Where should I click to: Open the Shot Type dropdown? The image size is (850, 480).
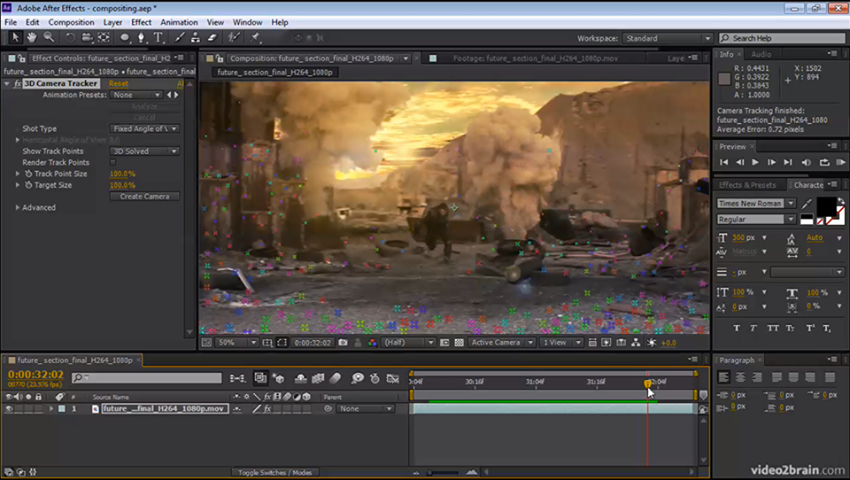(144, 129)
